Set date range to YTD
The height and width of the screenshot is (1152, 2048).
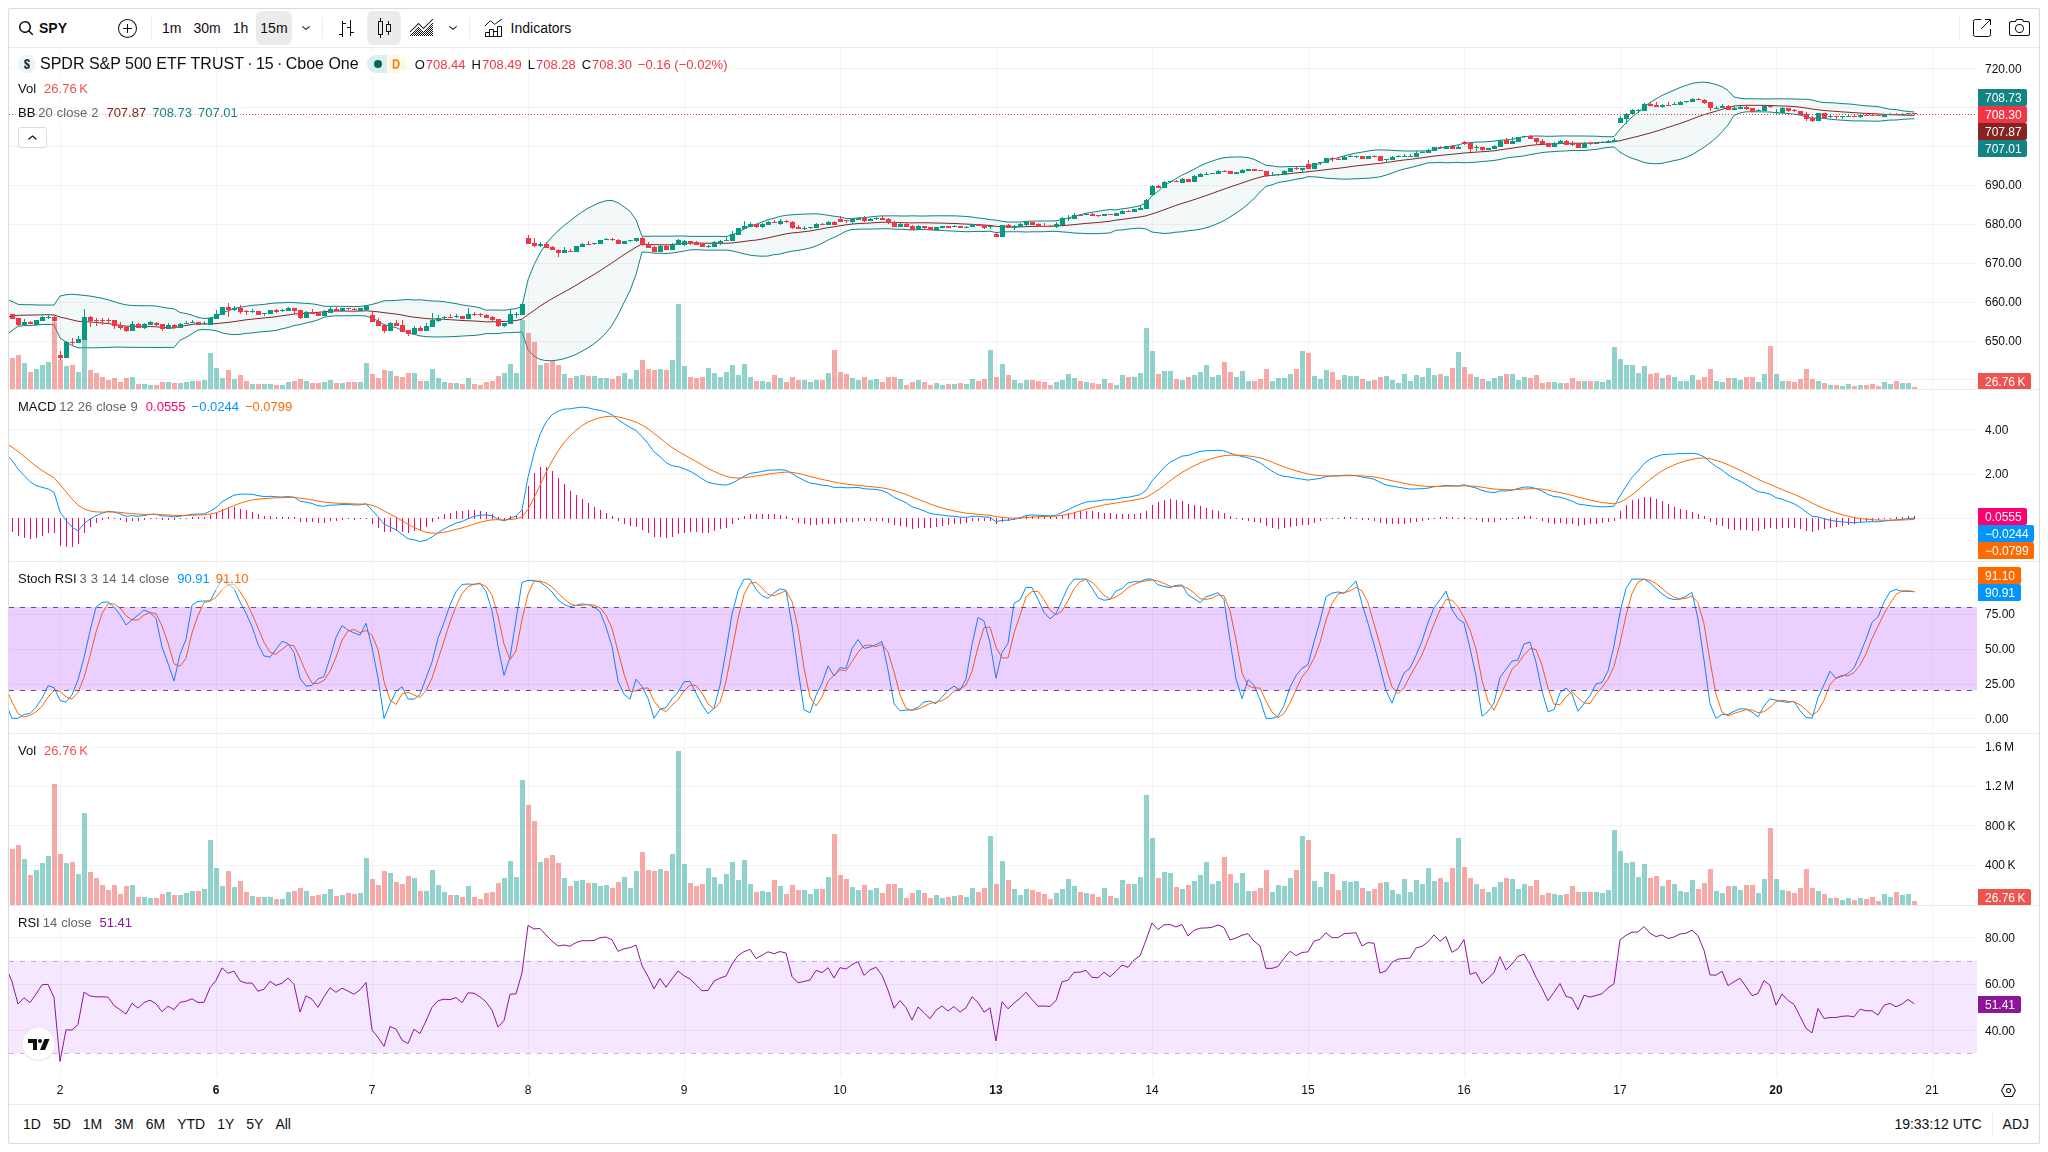coord(190,1124)
